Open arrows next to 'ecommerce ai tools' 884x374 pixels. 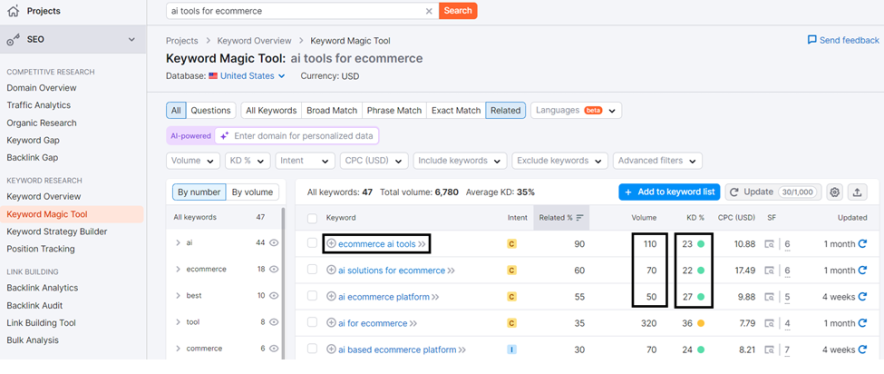[422, 244]
